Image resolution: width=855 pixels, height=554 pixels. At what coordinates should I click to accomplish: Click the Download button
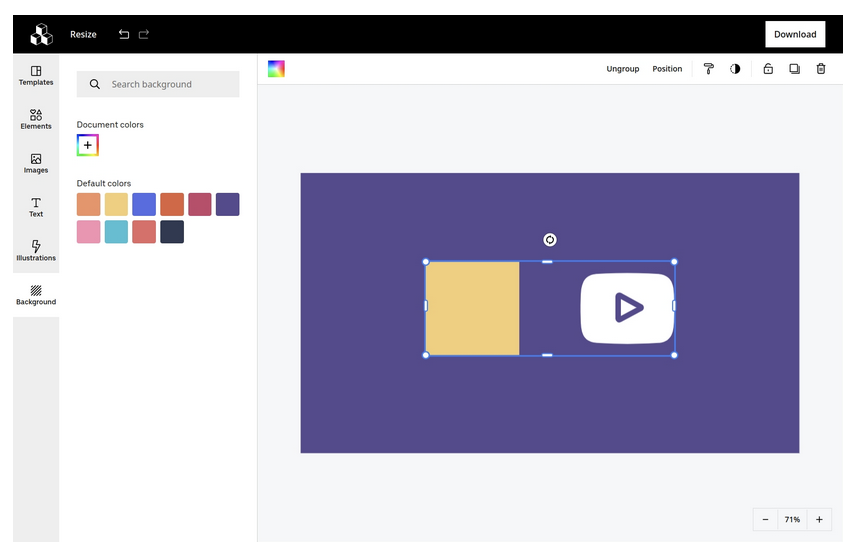point(794,34)
